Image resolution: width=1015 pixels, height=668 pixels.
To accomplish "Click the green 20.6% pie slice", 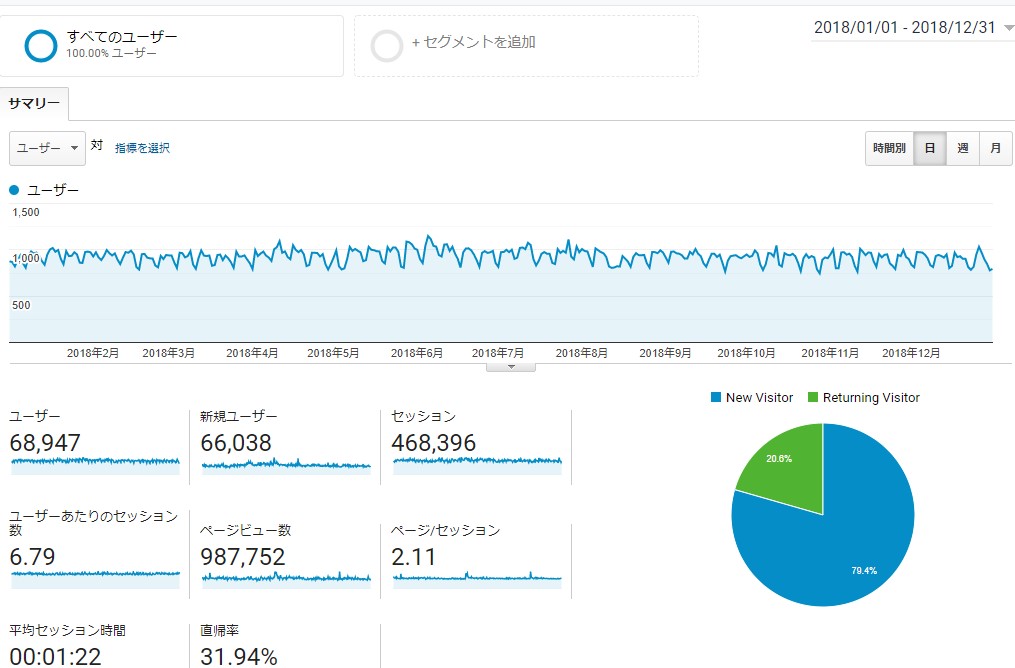I will pyautogui.click(x=786, y=466).
